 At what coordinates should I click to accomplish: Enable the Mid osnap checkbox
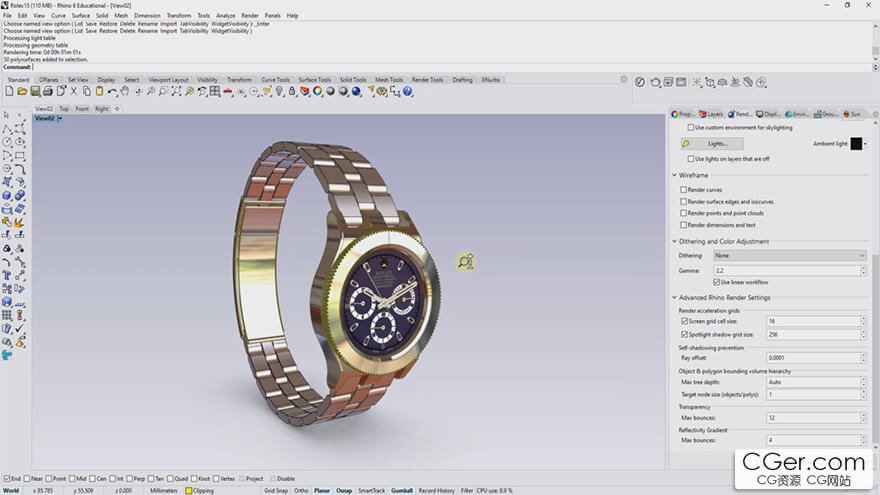(72, 479)
